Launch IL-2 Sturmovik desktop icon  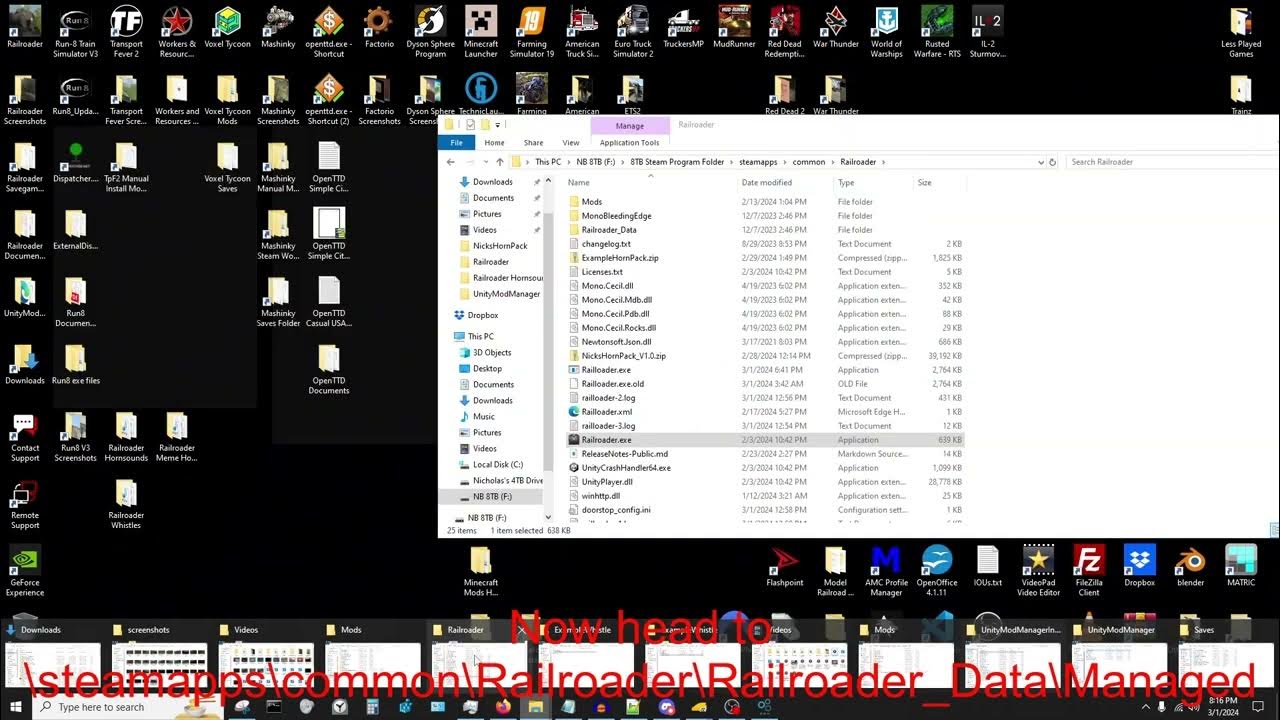pos(988,31)
